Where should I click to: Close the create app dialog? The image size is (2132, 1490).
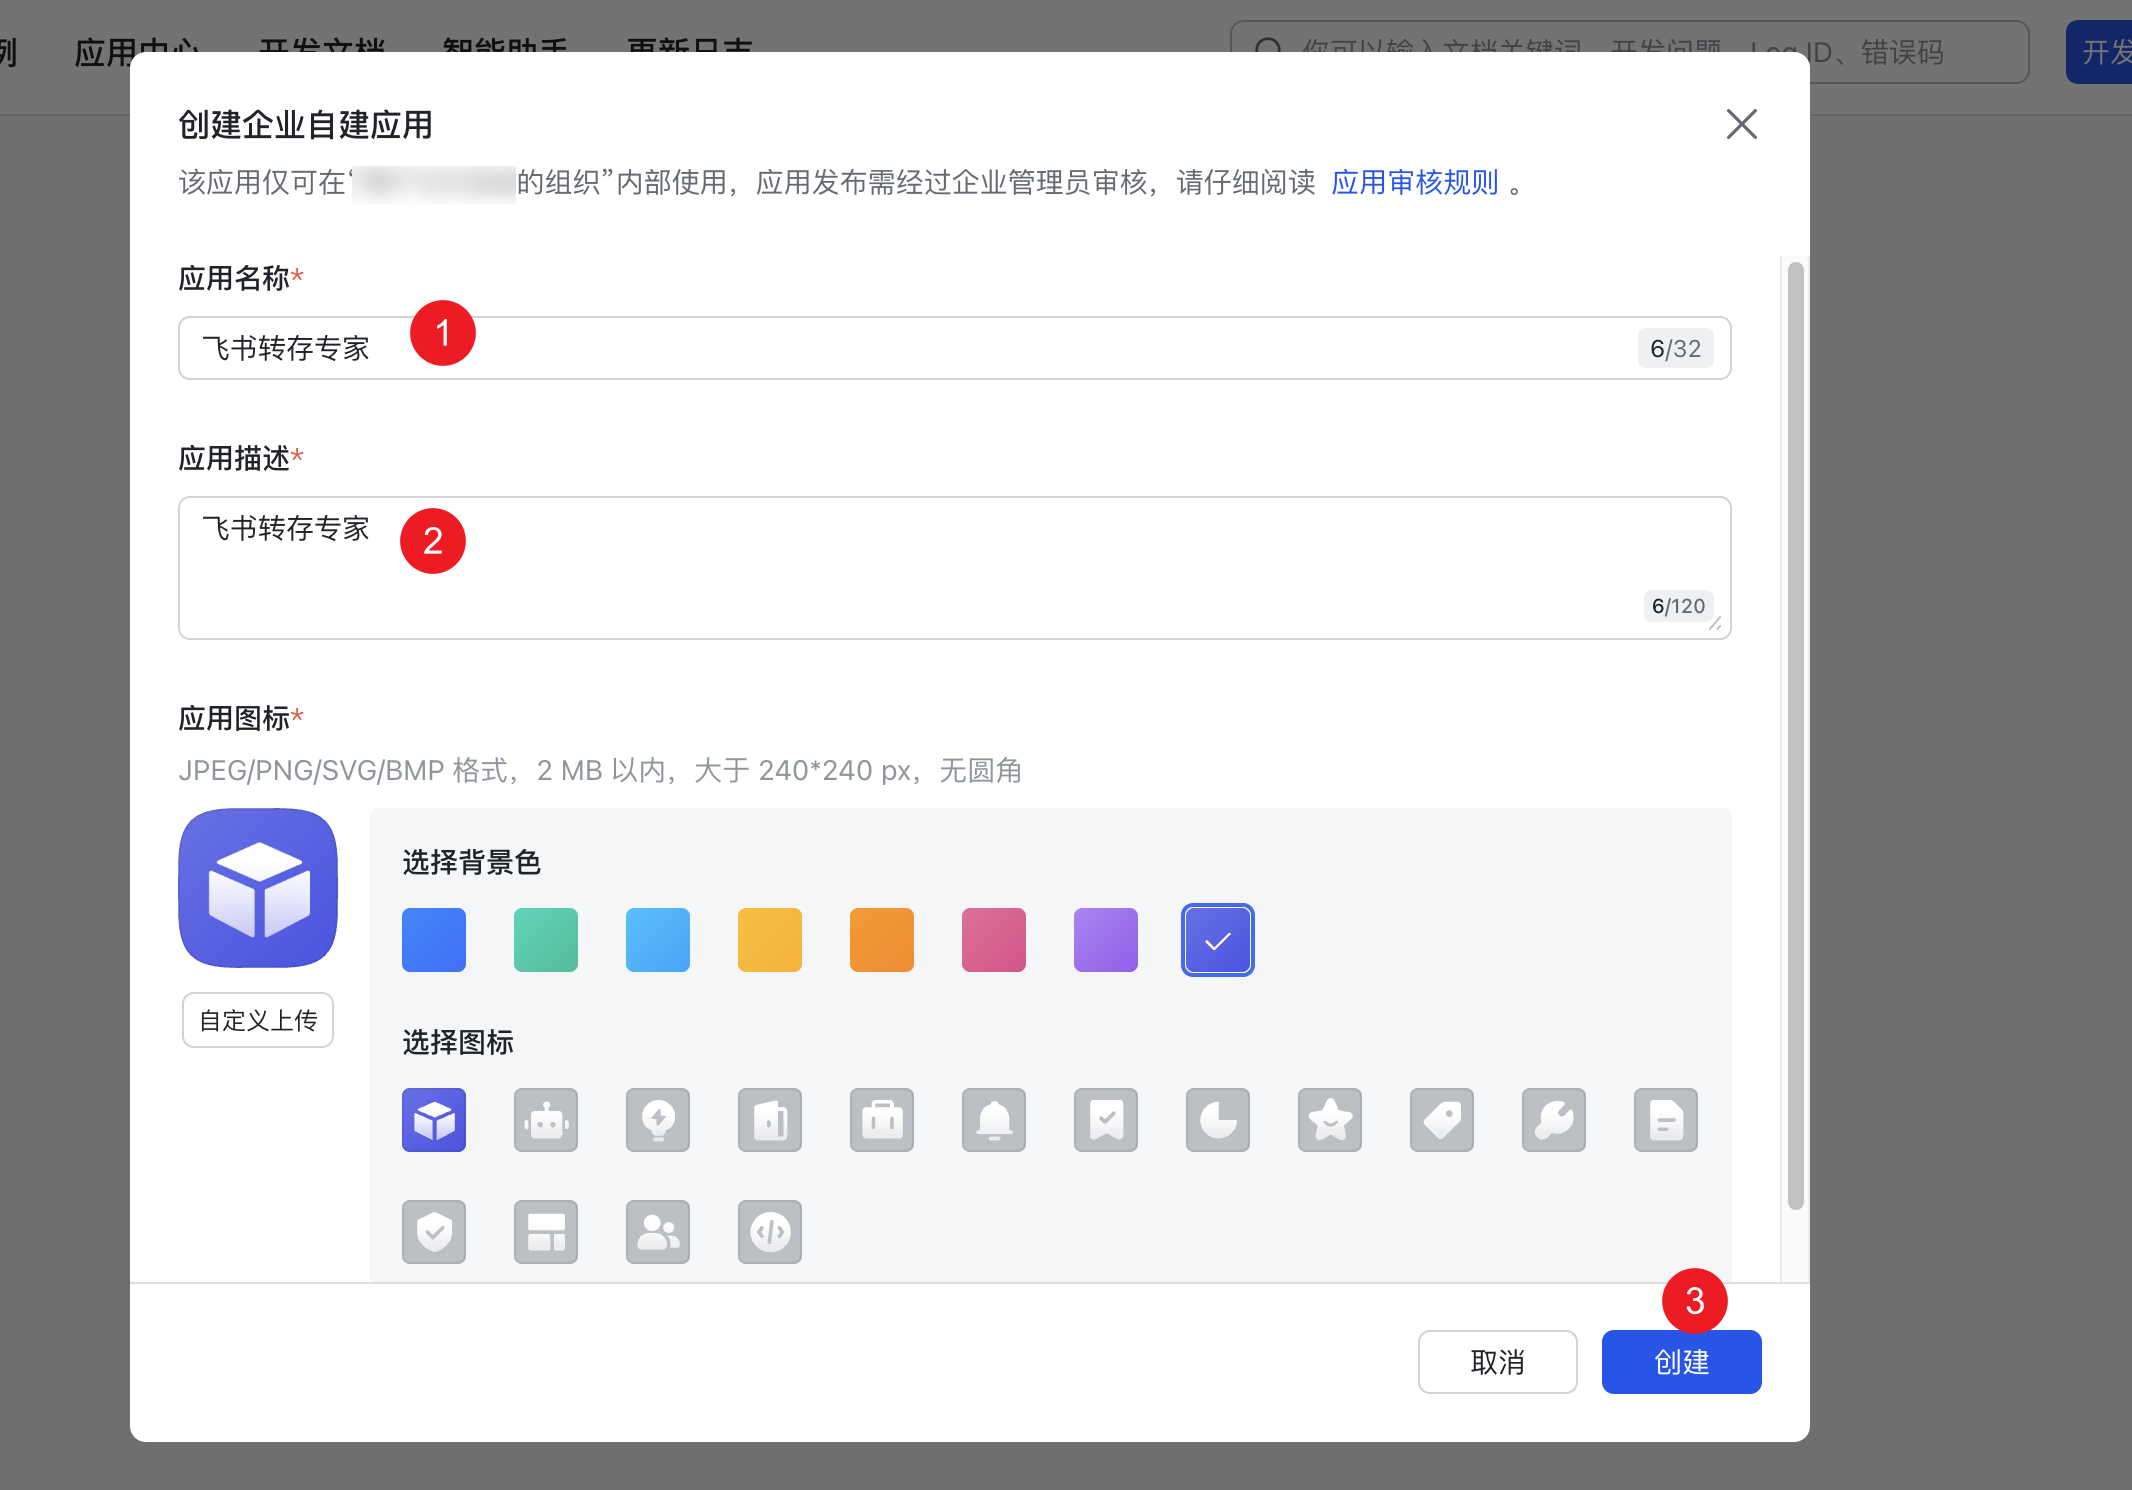1742,124
